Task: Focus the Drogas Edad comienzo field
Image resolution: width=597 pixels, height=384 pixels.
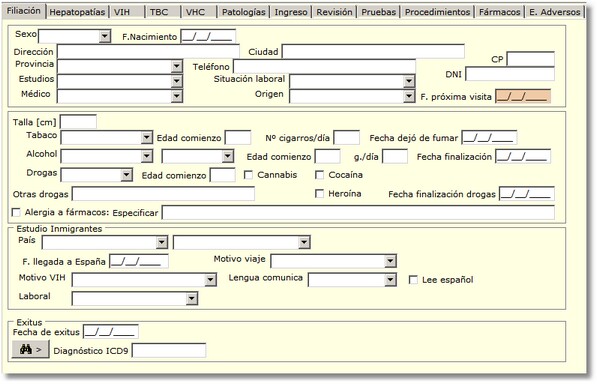Action: (223, 175)
